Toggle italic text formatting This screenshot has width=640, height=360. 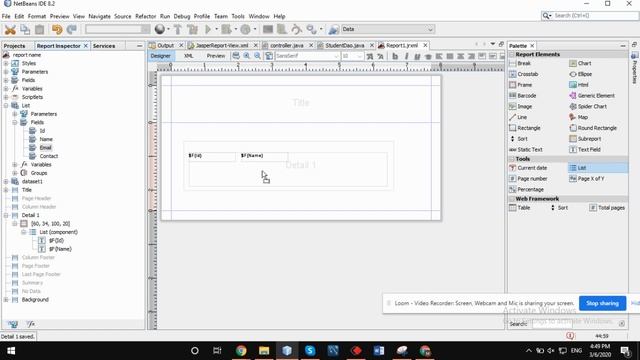point(406,56)
